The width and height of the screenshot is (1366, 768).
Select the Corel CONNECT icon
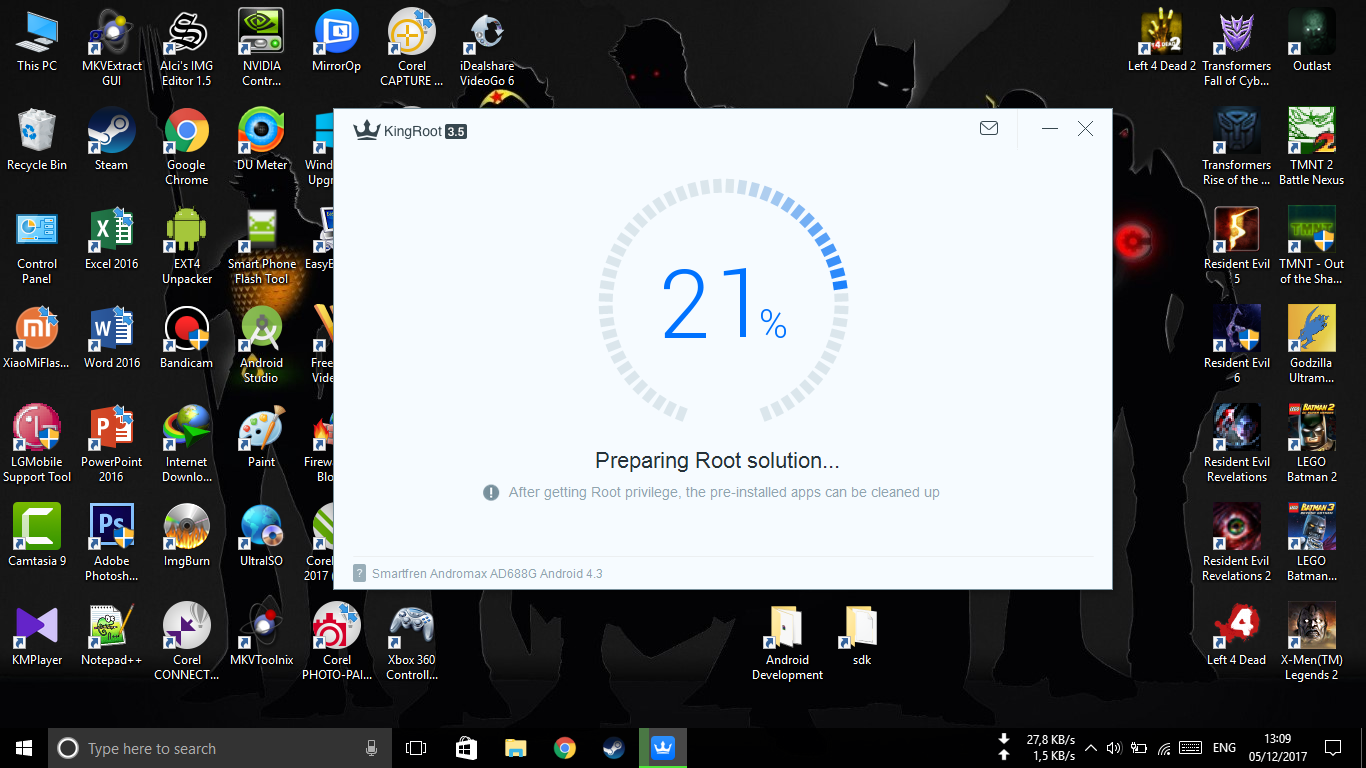pos(187,642)
